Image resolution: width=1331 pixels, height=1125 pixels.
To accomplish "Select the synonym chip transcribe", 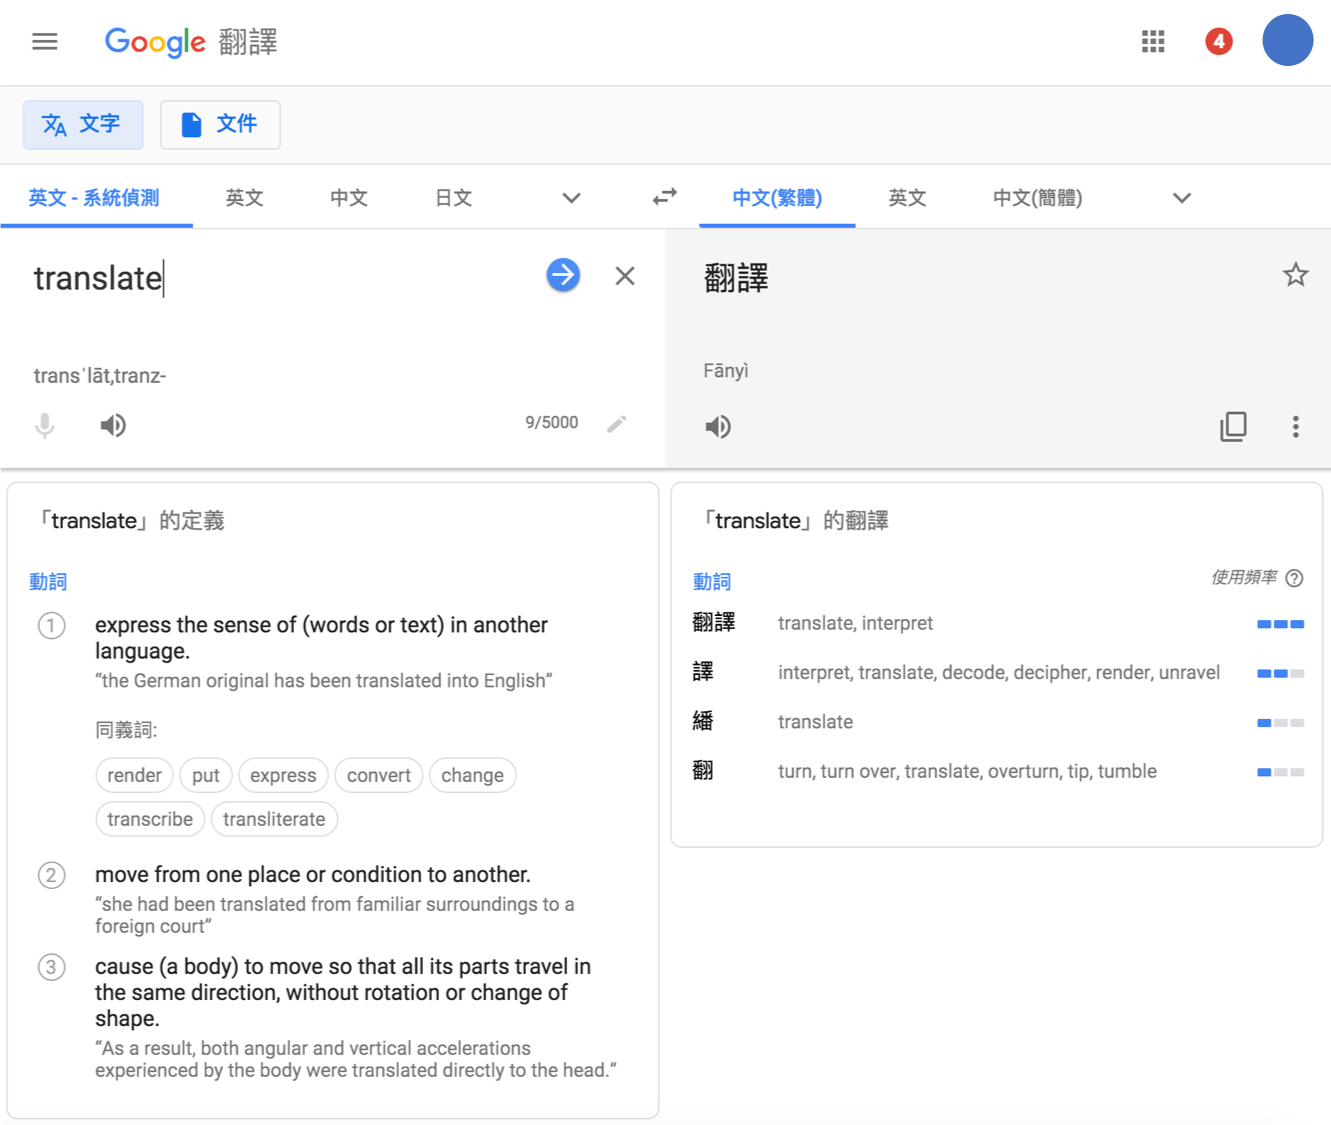I will tap(150, 819).
